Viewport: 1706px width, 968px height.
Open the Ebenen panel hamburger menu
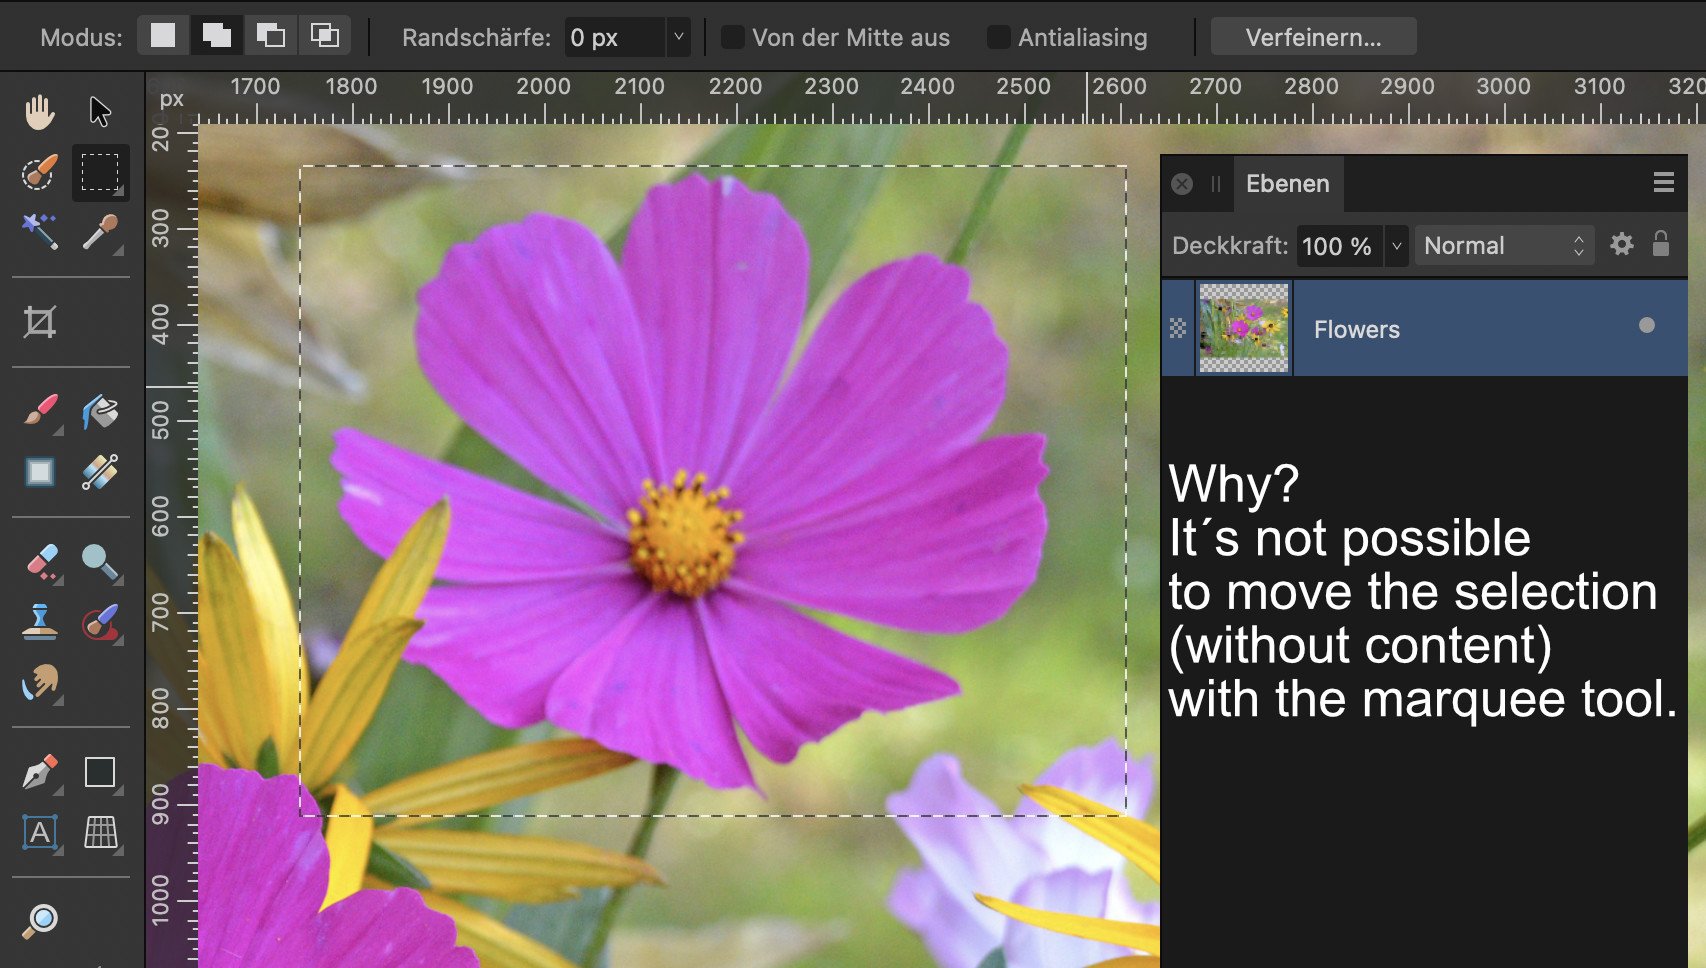coord(1663,182)
